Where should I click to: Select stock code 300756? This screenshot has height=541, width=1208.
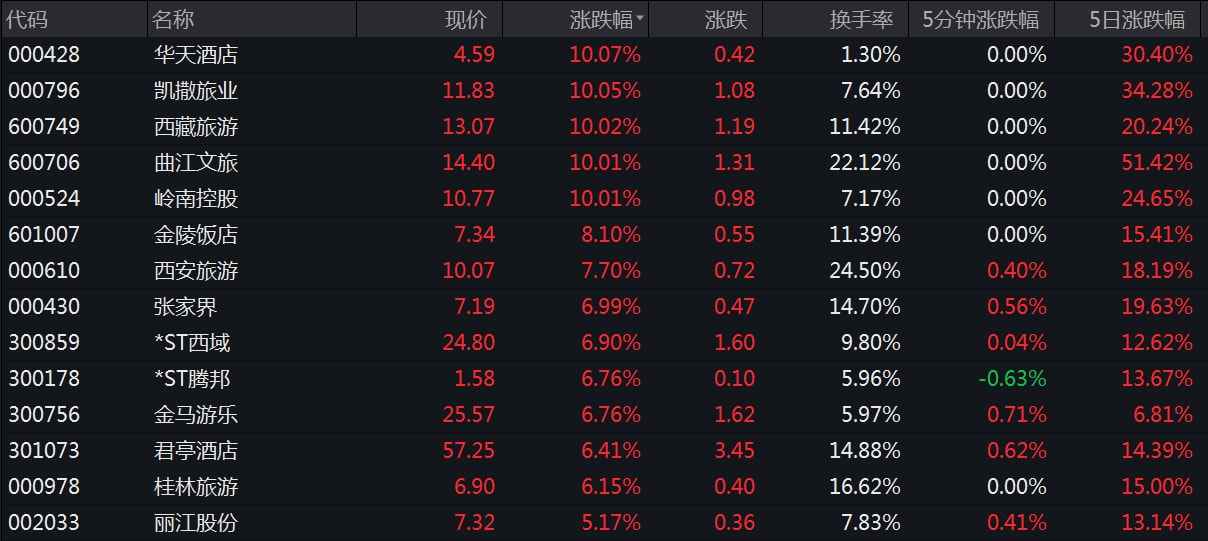[x=44, y=415]
